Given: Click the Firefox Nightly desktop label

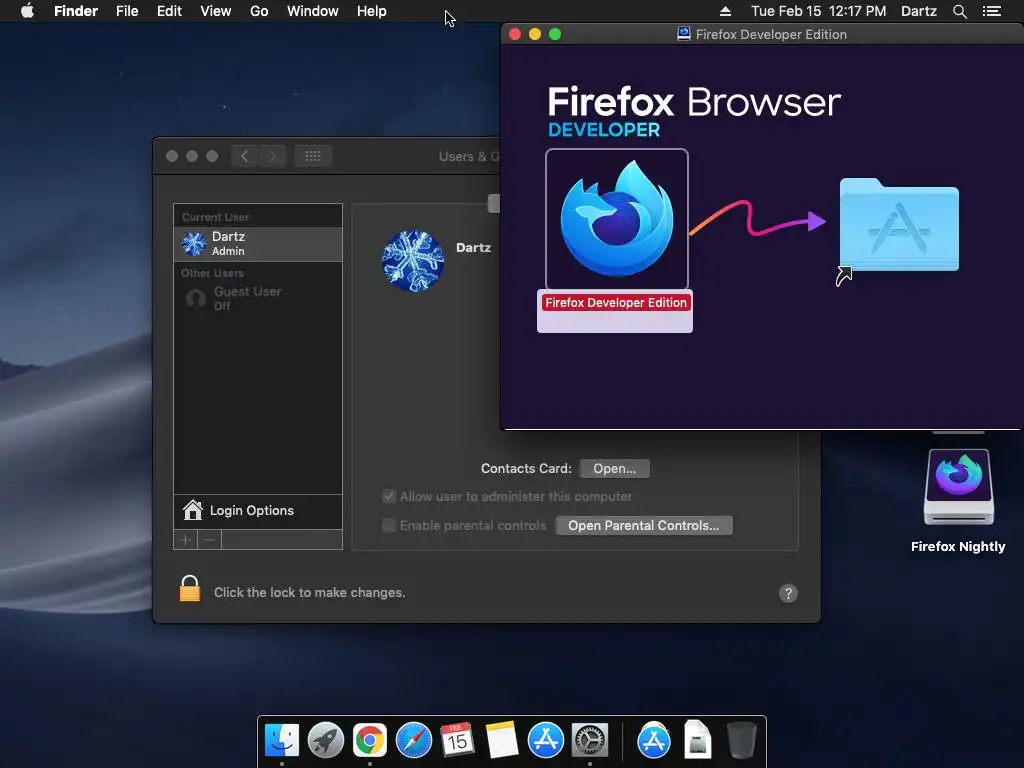Looking at the screenshot, I should point(958,547).
